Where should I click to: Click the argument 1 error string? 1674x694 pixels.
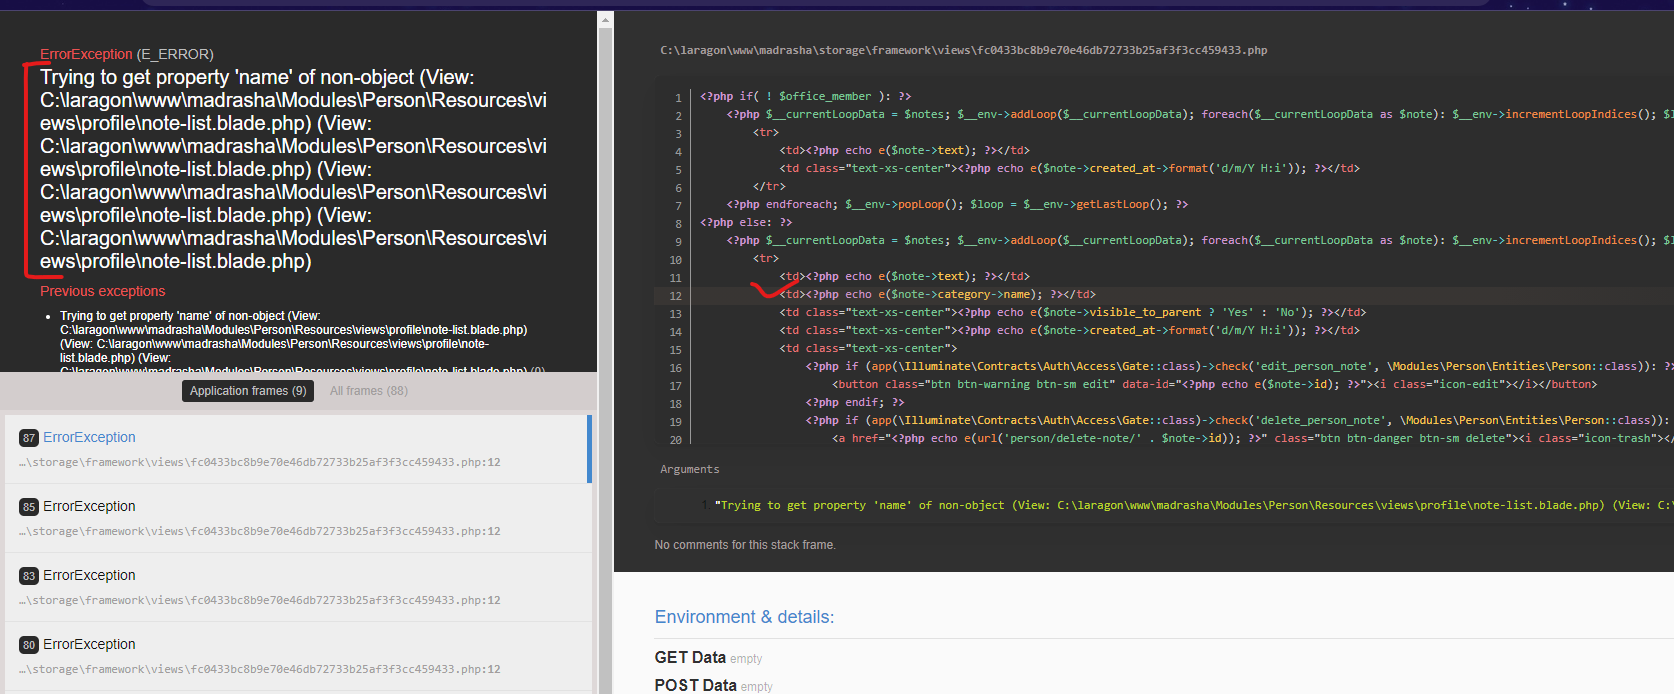click(1193, 505)
